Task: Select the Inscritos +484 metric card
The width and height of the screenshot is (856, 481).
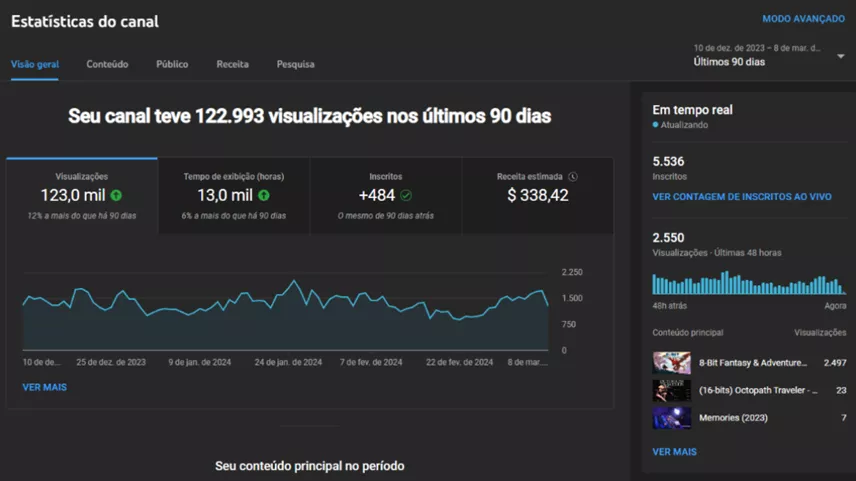Action: click(386, 196)
